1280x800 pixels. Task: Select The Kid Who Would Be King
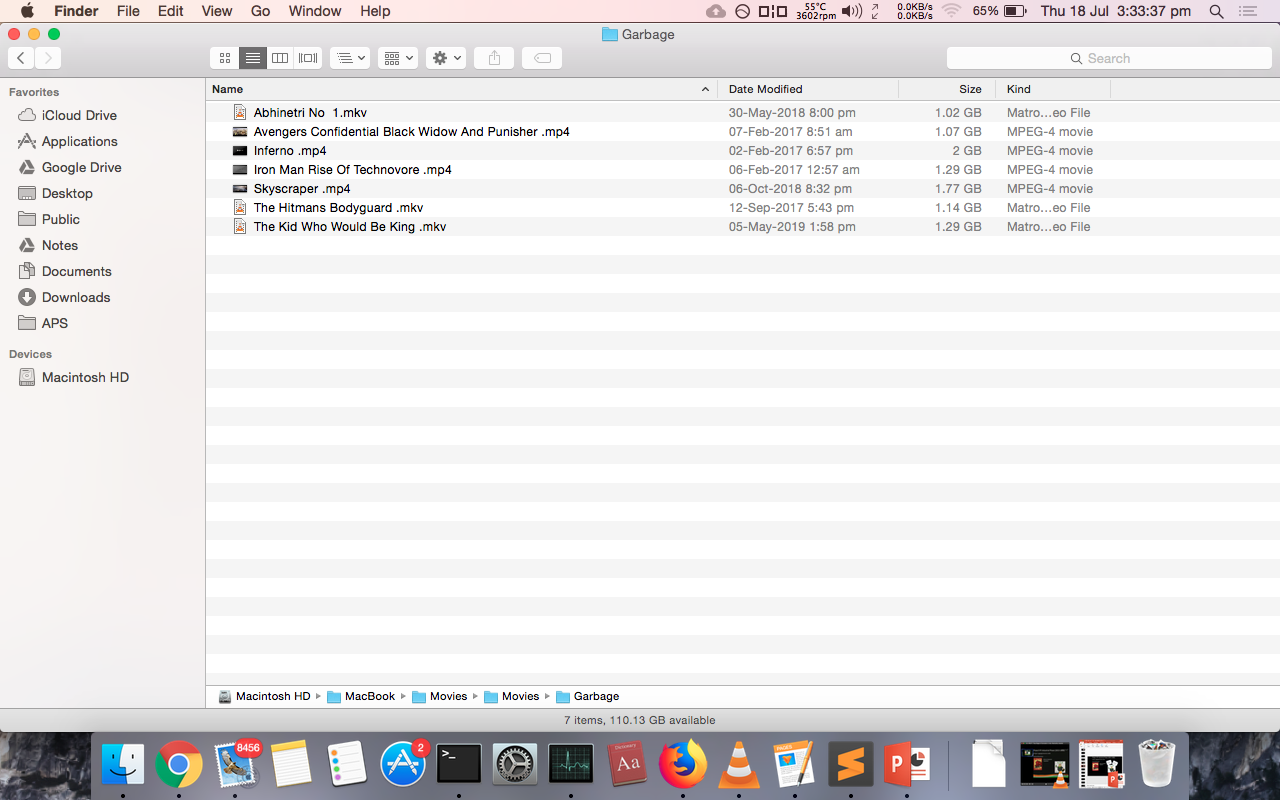click(743, 226)
